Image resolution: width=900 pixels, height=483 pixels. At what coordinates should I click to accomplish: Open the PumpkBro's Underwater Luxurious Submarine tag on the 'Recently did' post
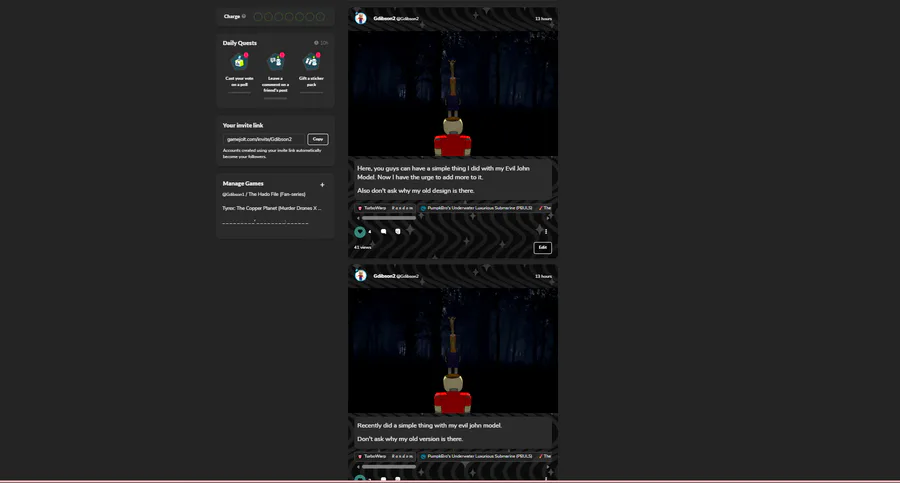pyautogui.click(x=476, y=456)
